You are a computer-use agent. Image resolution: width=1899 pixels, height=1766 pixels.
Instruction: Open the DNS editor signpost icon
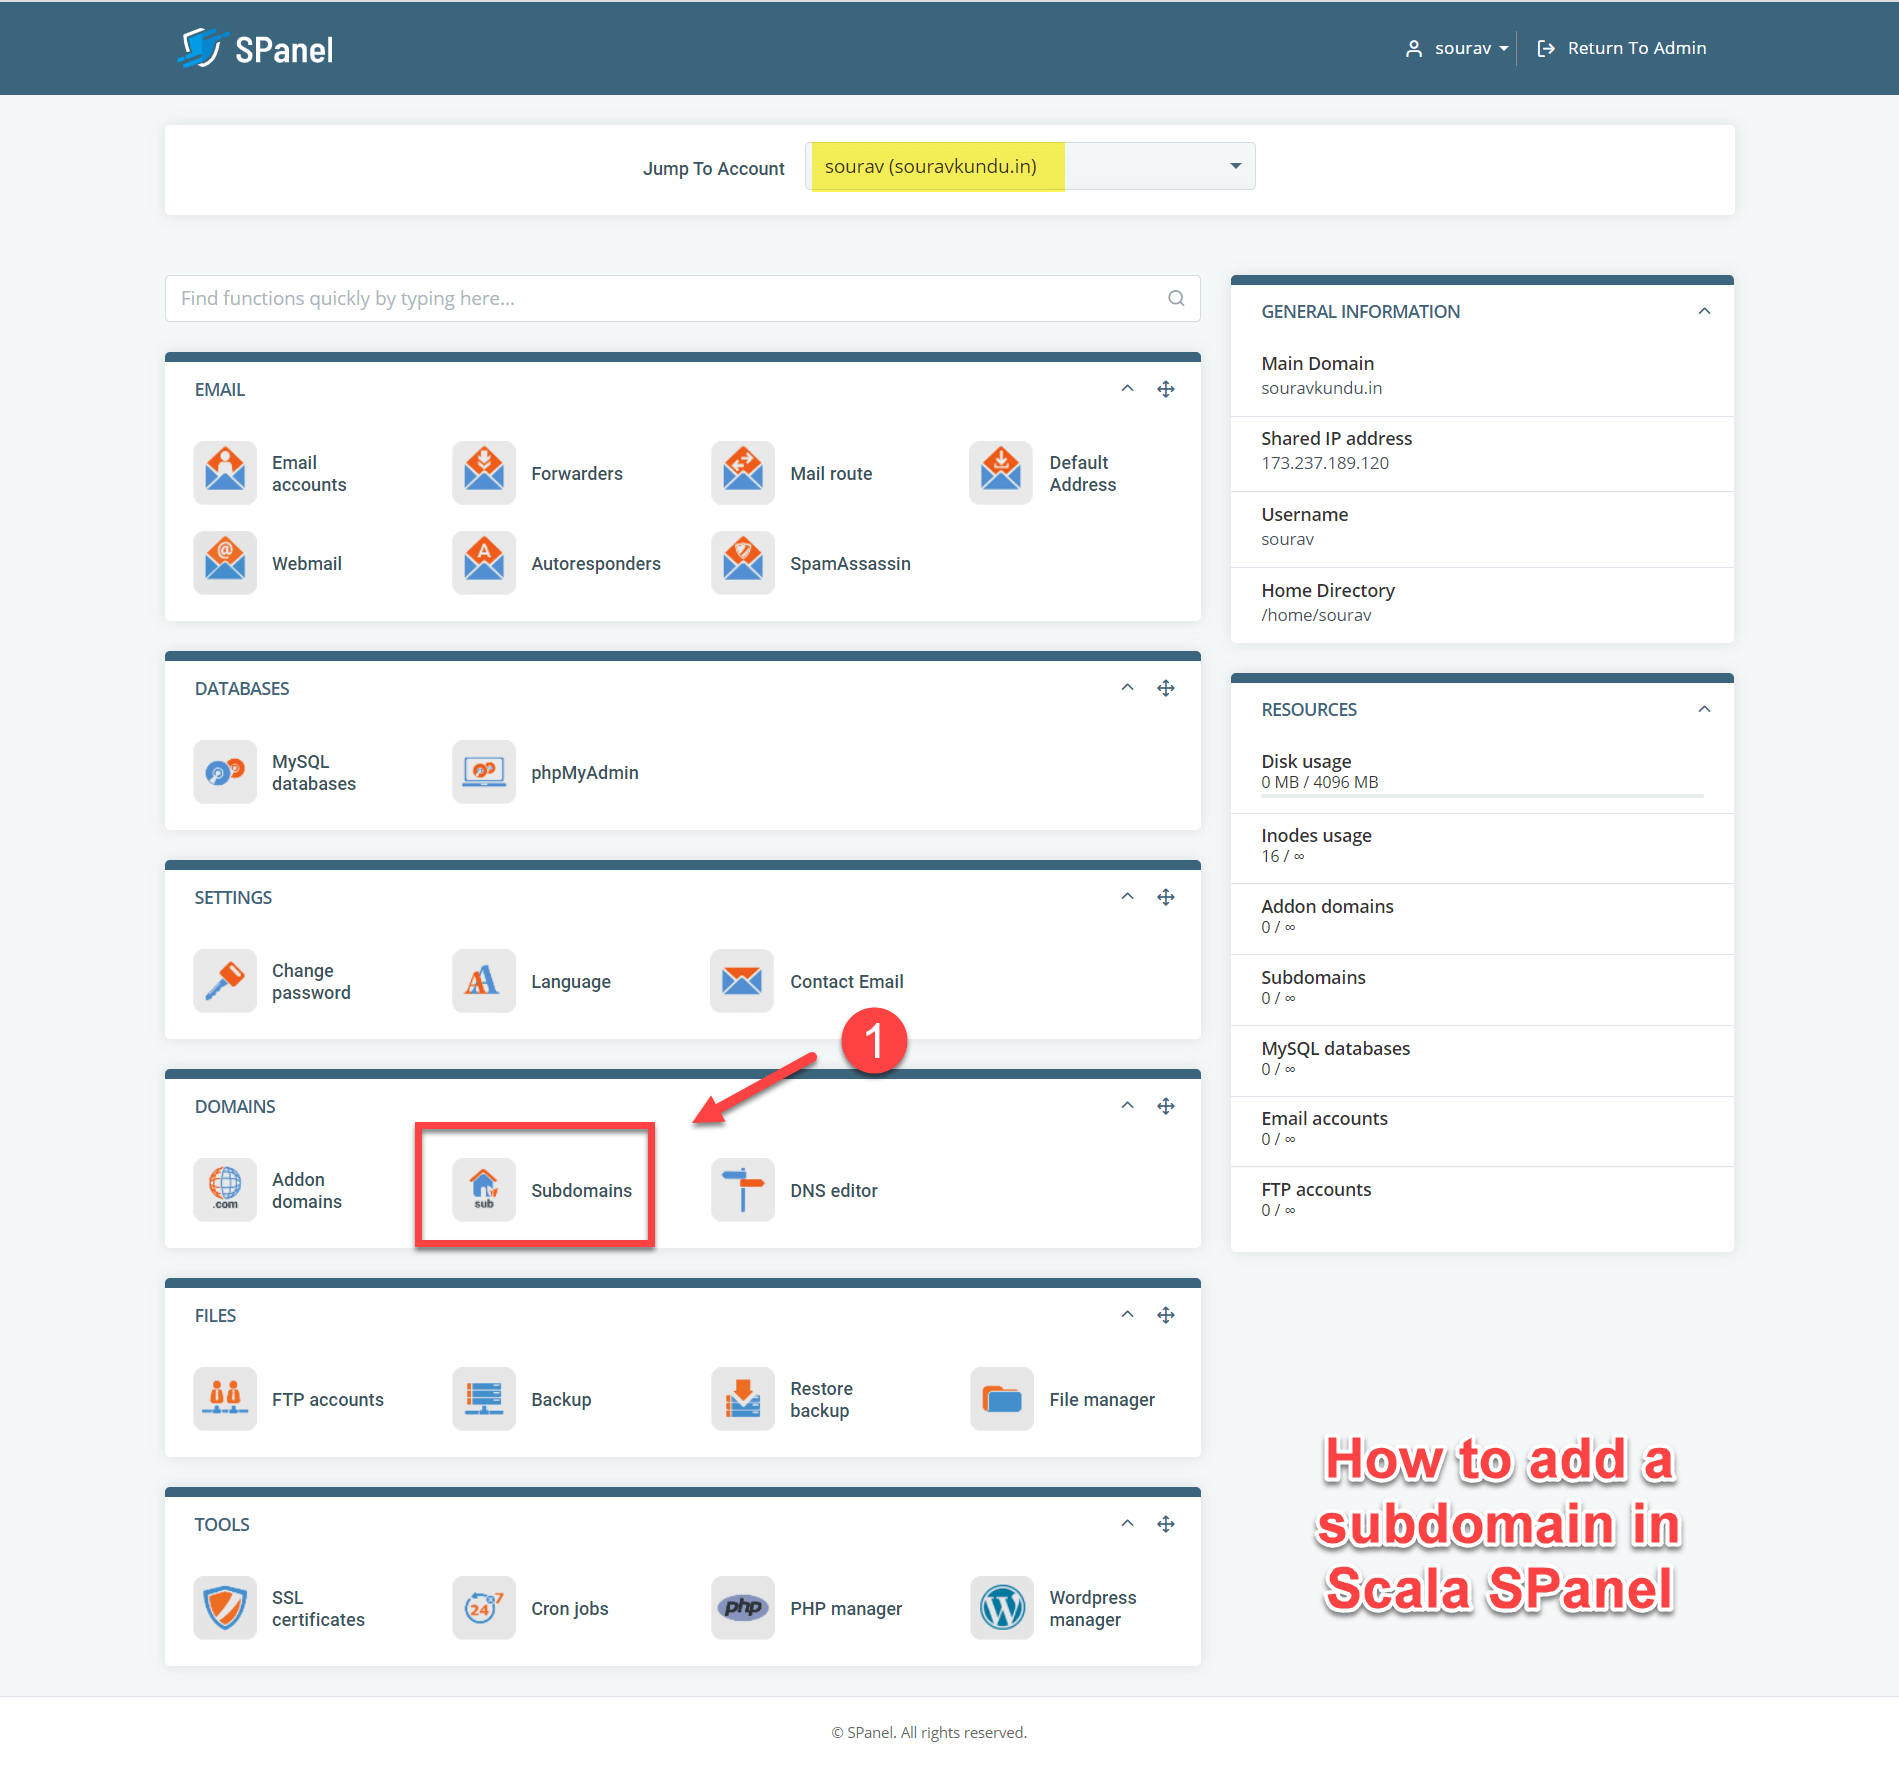click(743, 1190)
